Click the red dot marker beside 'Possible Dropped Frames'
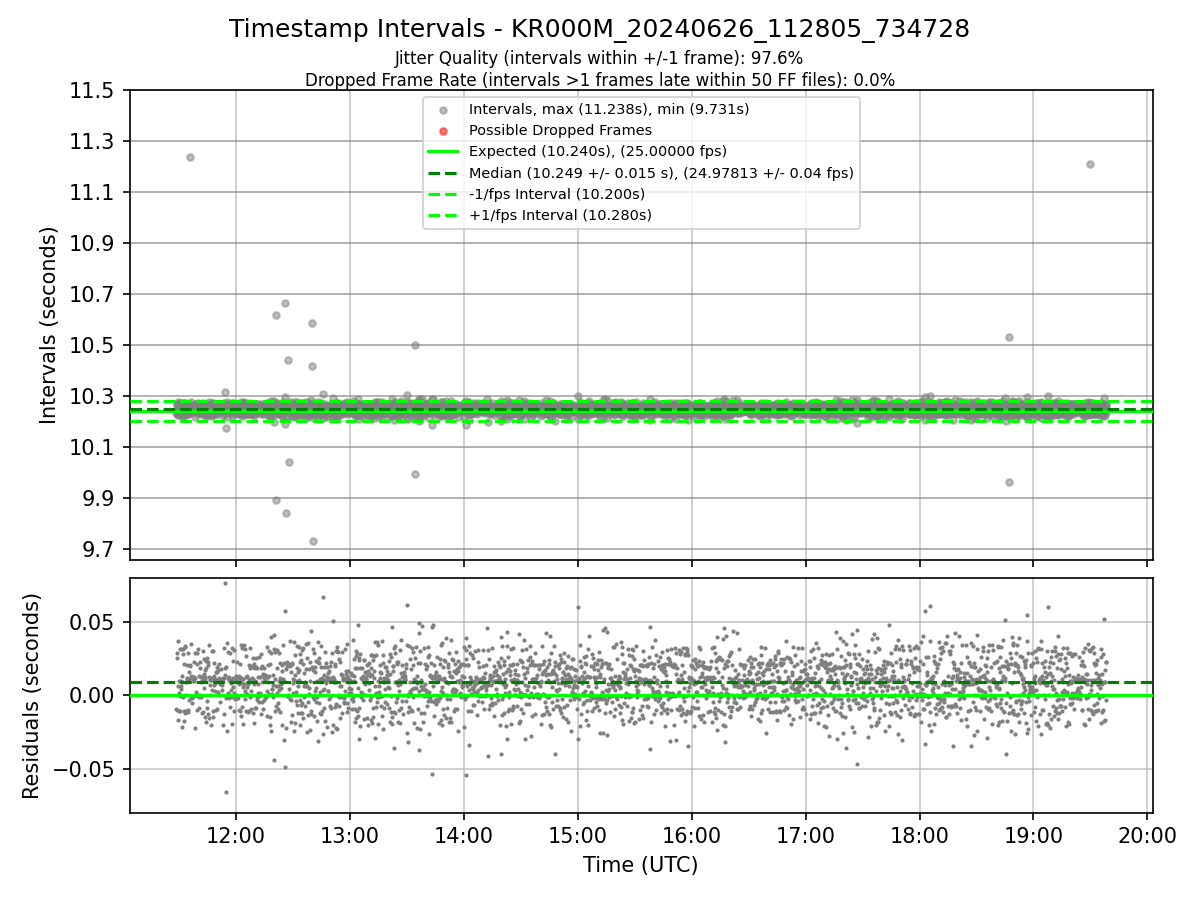Viewport: 1200px width, 900px height. pos(443,131)
